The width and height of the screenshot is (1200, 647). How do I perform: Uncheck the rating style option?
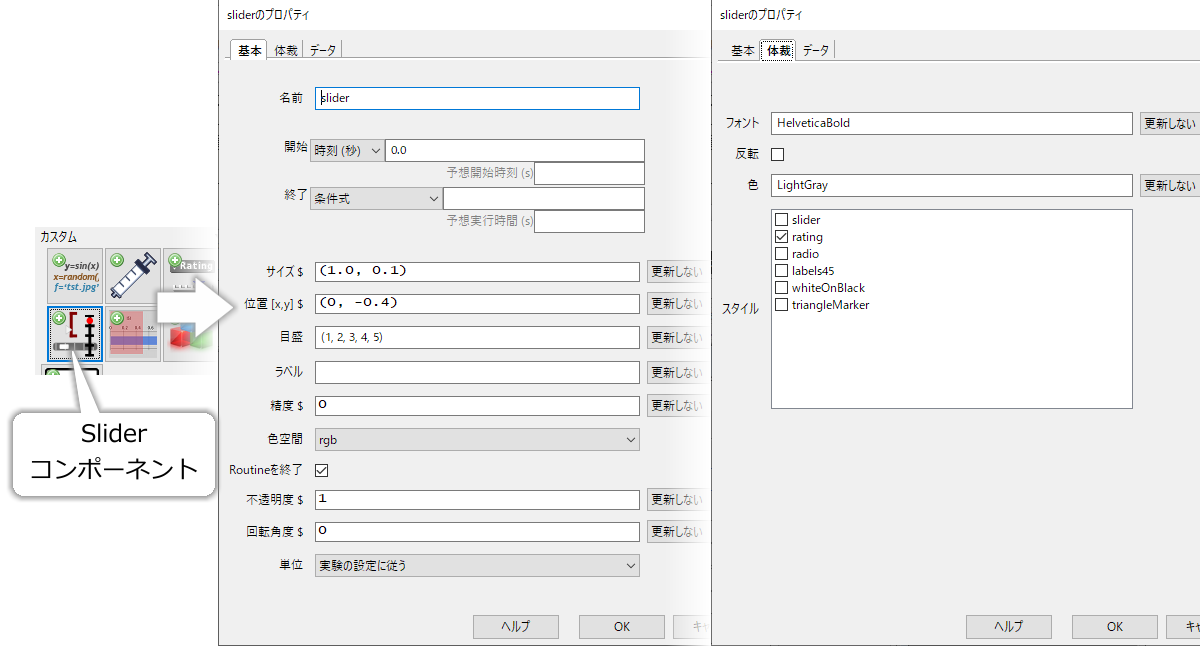pyautogui.click(x=781, y=237)
